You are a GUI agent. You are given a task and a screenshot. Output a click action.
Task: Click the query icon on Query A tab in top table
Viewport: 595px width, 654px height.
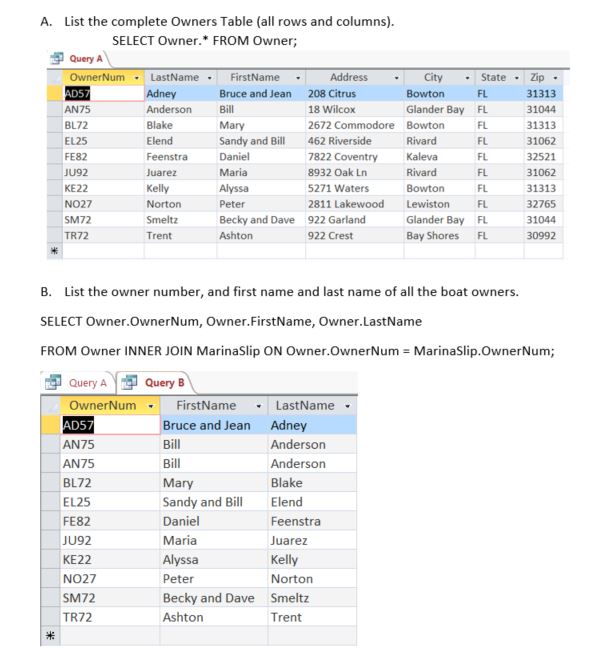pyautogui.click(x=57, y=58)
